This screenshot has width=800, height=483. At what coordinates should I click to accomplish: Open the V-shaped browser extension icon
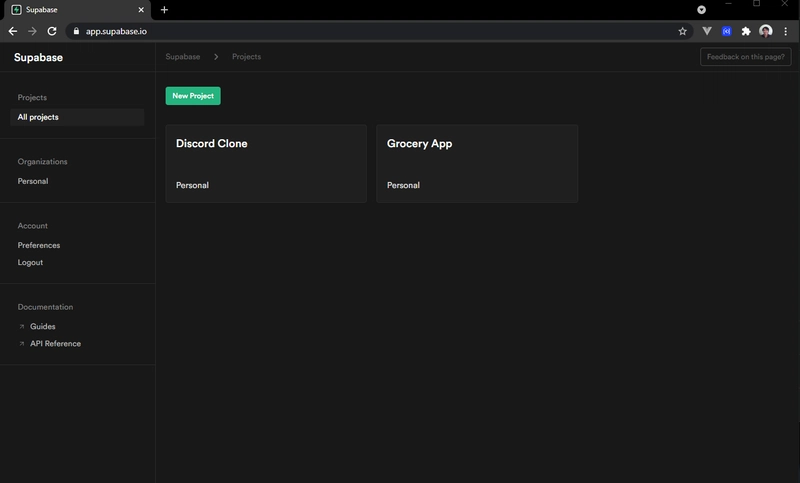707,31
